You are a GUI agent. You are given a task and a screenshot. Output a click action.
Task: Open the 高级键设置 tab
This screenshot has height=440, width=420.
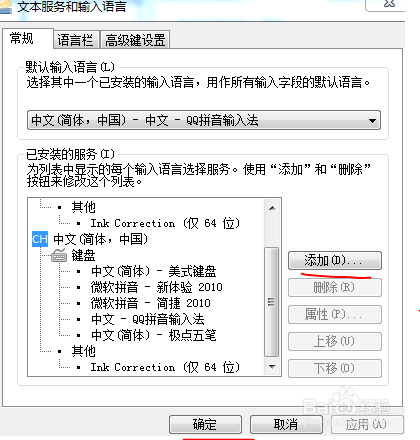click(x=135, y=40)
